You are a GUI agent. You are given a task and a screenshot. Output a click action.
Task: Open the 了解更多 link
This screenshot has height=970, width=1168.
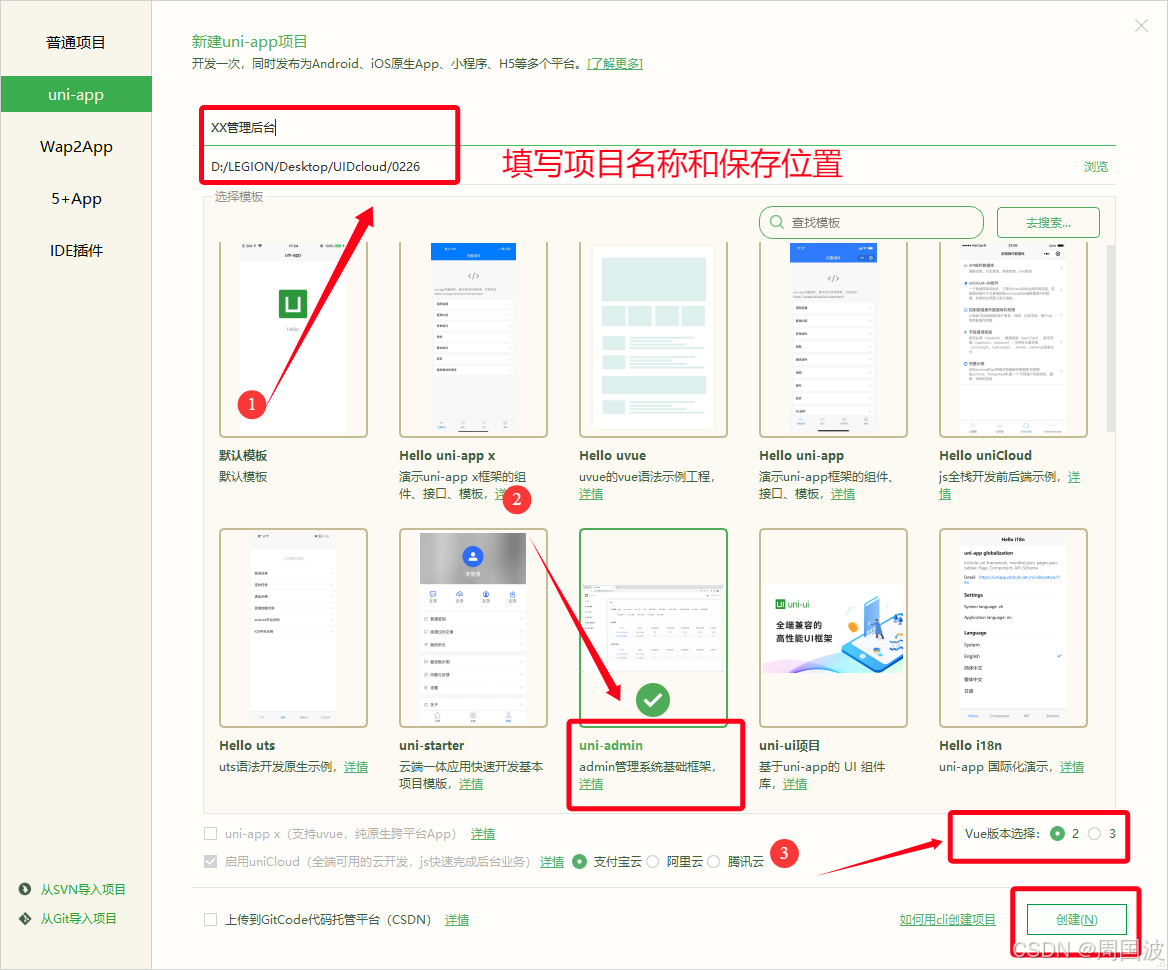pyautogui.click(x=615, y=64)
